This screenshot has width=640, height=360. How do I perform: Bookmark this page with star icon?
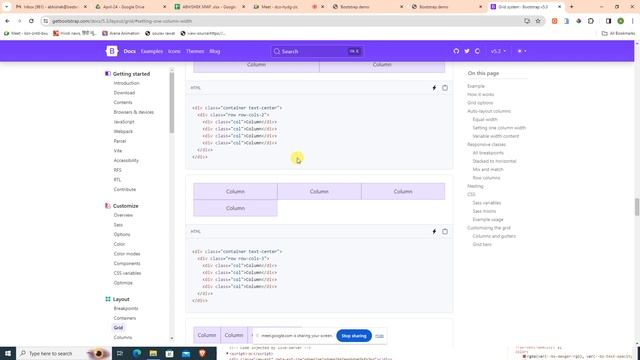(x=538, y=21)
